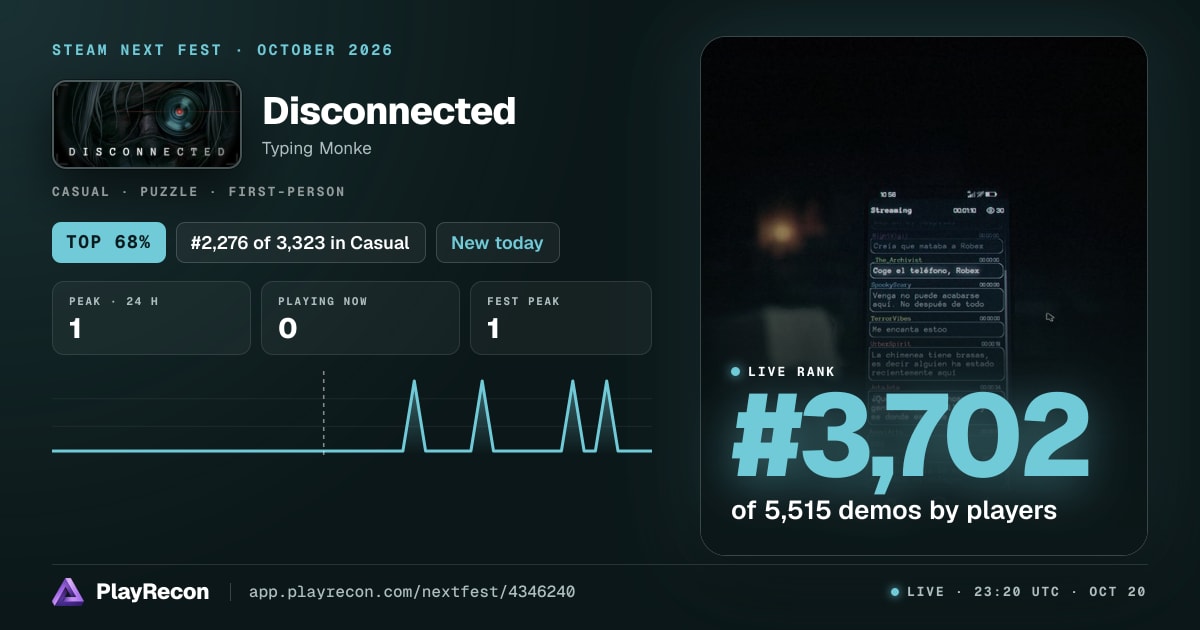The height and width of the screenshot is (630, 1200).
Task: Click the CASUAL · PUZZLE · FIRST-PERSON tags line
Action: click(x=198, y=191)
